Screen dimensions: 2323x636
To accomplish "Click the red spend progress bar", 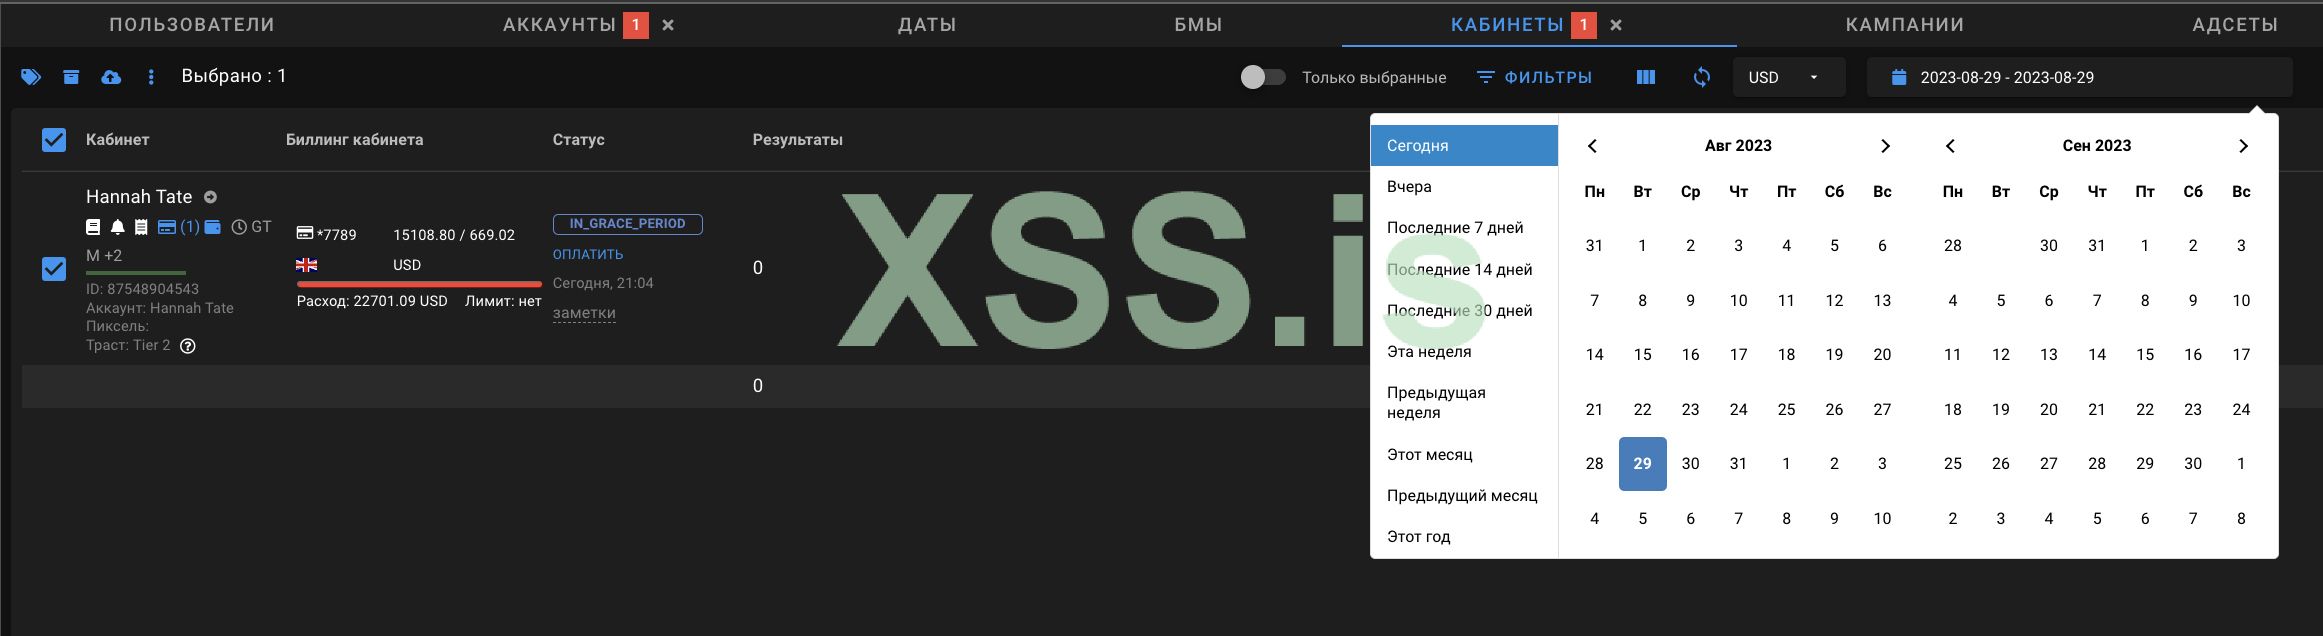I will 419,284.
